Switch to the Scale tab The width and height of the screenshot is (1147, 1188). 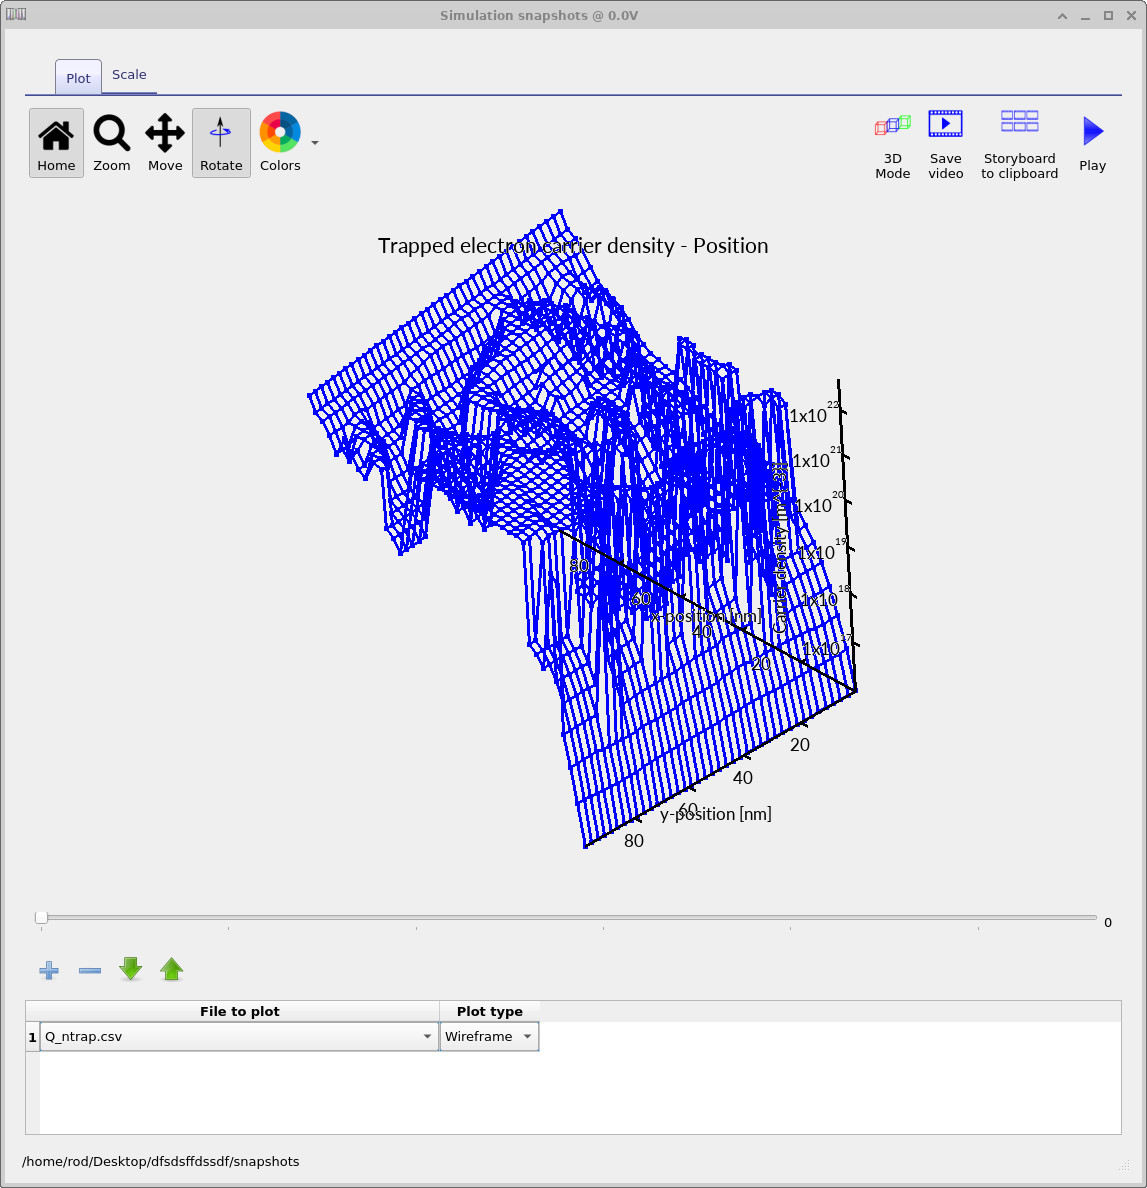(129, 74)
